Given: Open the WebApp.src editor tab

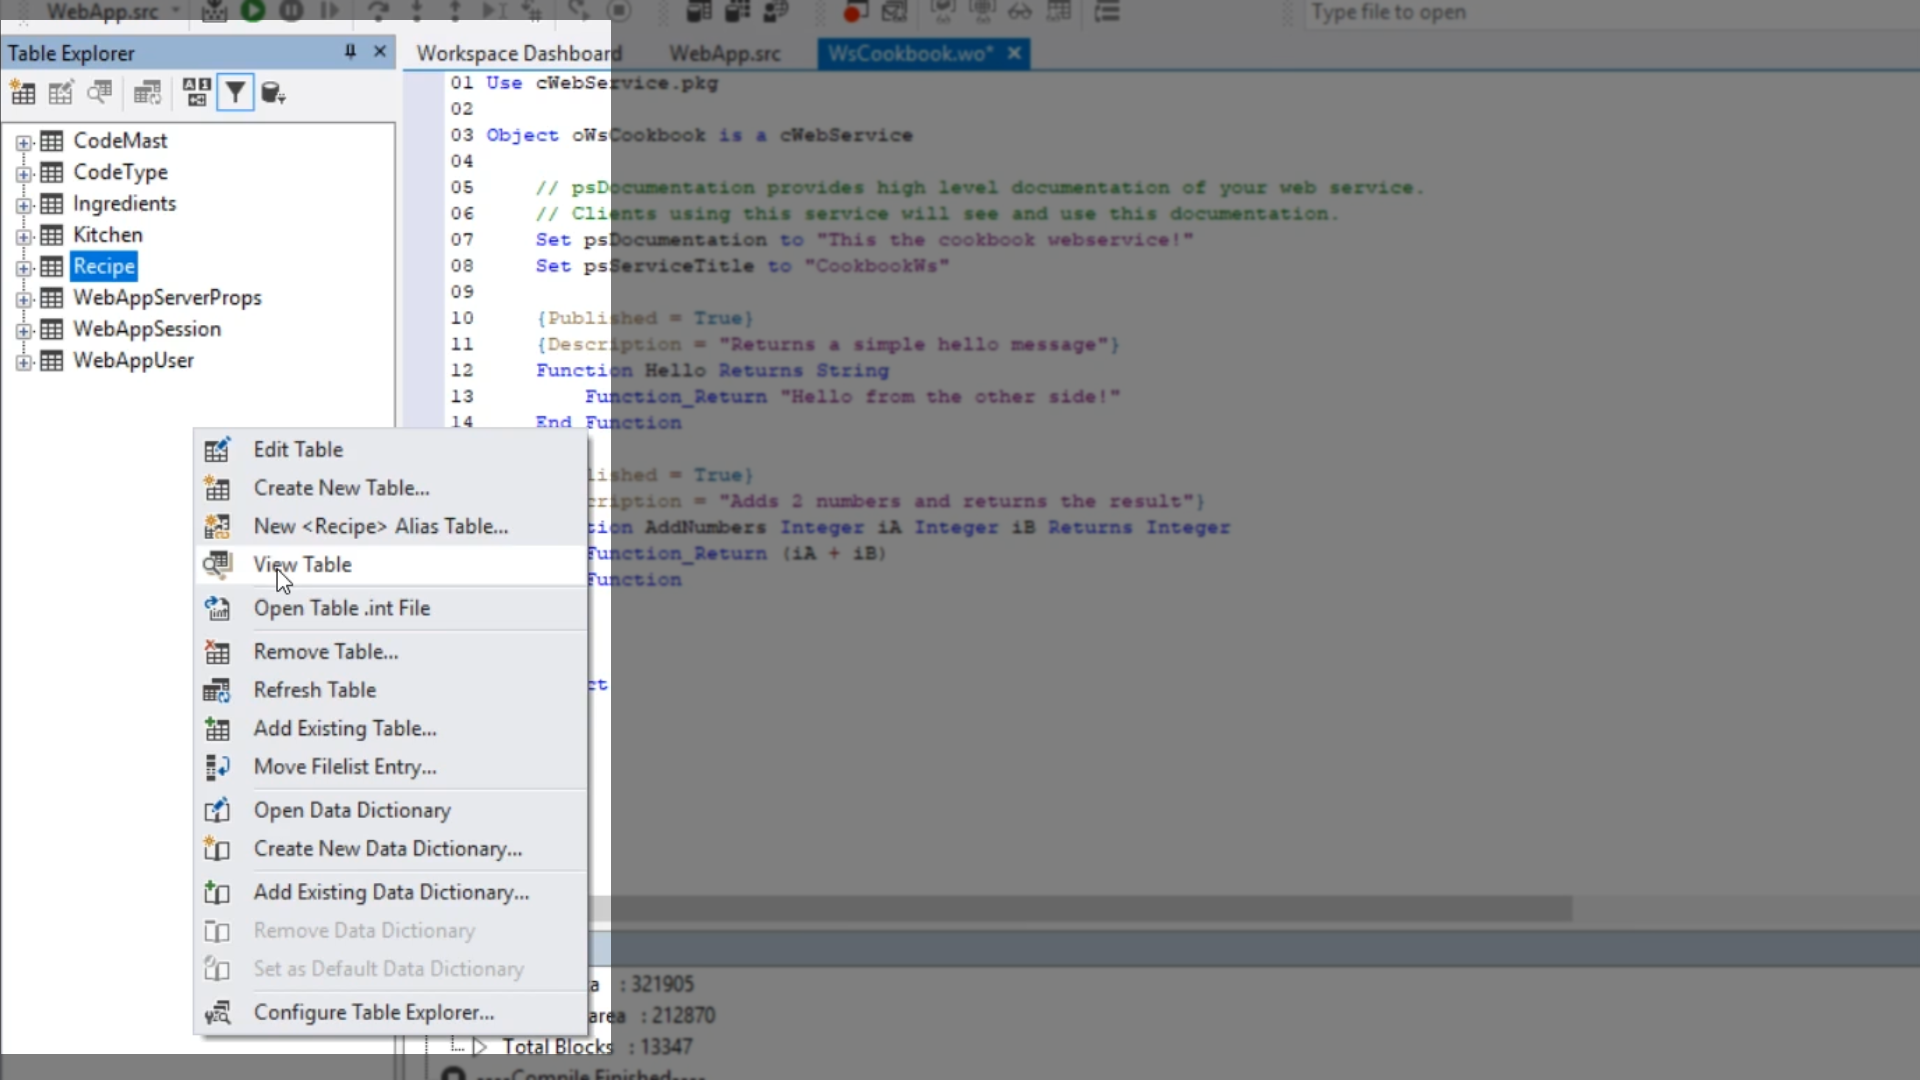Looking at the screenshot, I should point(724,54).
